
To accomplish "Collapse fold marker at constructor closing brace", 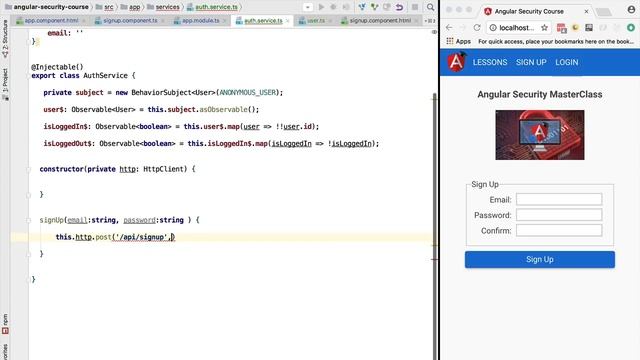I will [29, 195].
